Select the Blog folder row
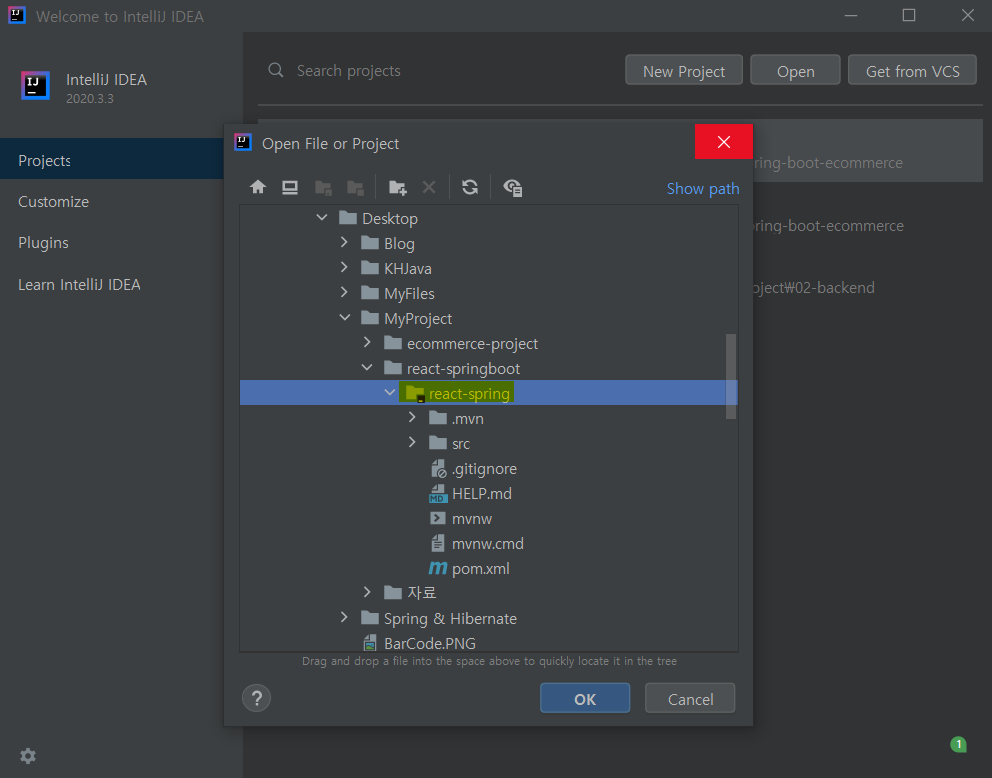The width and height of the screenshot is (992, 778). (x=488, y=244)
